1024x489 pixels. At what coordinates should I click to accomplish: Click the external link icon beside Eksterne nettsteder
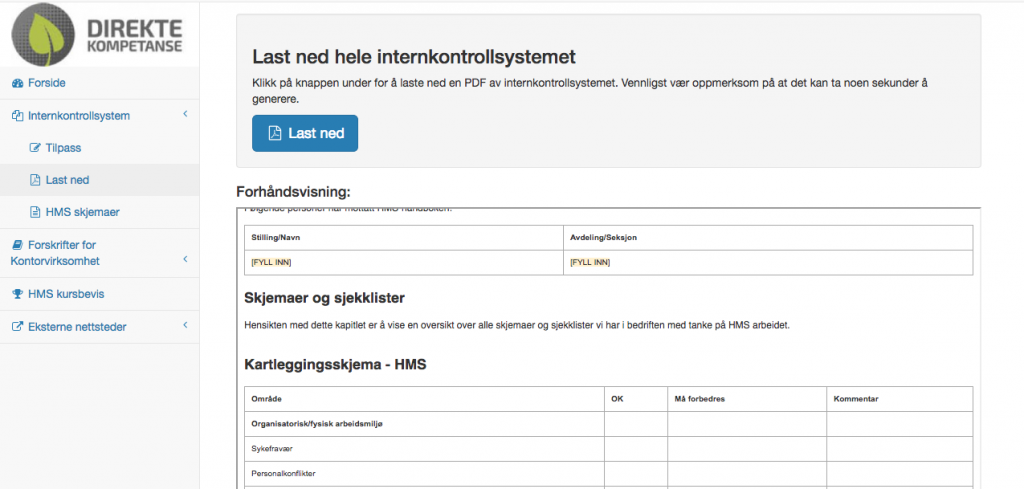(x=17, y=326)
